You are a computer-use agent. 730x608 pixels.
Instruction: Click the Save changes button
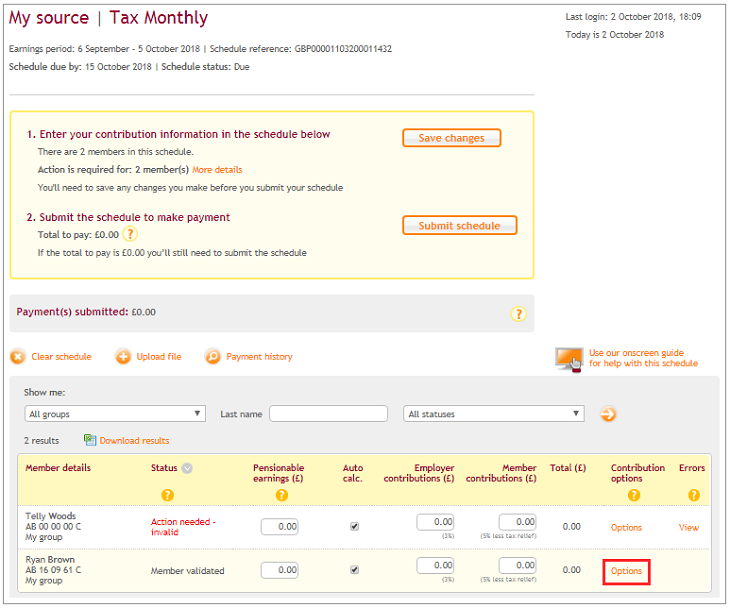click(x=451, y=138)
